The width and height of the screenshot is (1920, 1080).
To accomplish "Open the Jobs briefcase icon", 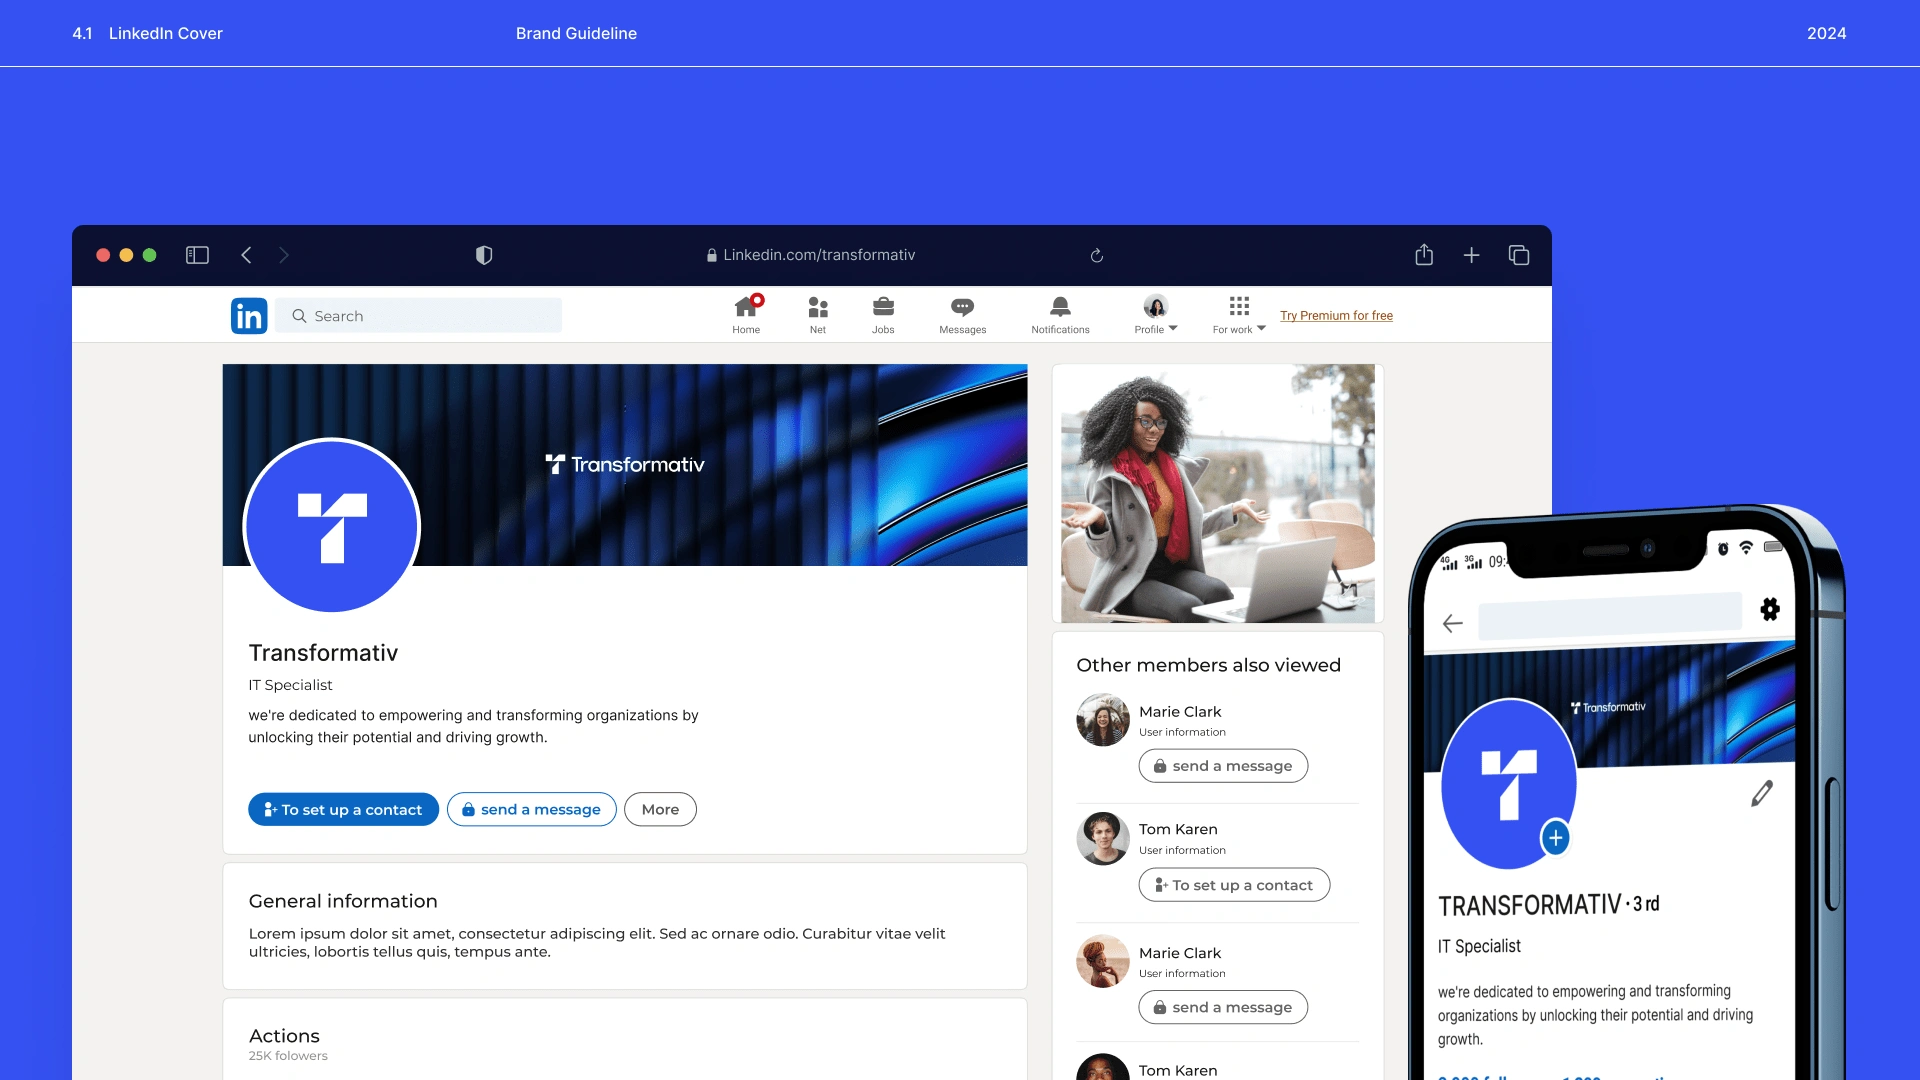I will pyautogui.click(x=883, y=314).
